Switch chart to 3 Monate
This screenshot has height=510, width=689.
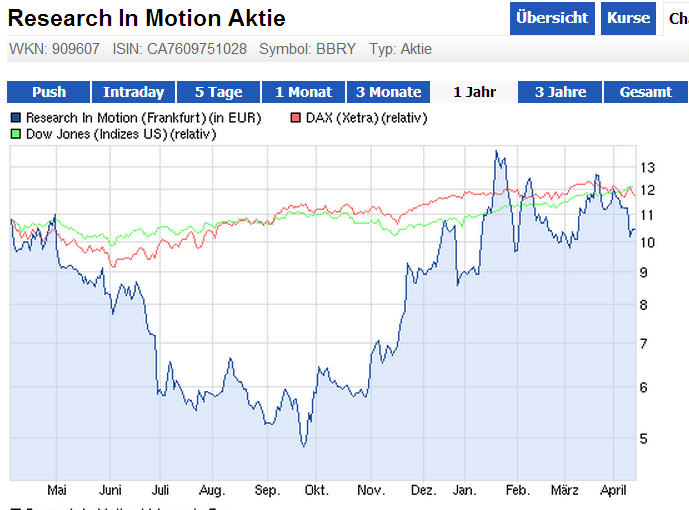(388, 92)
